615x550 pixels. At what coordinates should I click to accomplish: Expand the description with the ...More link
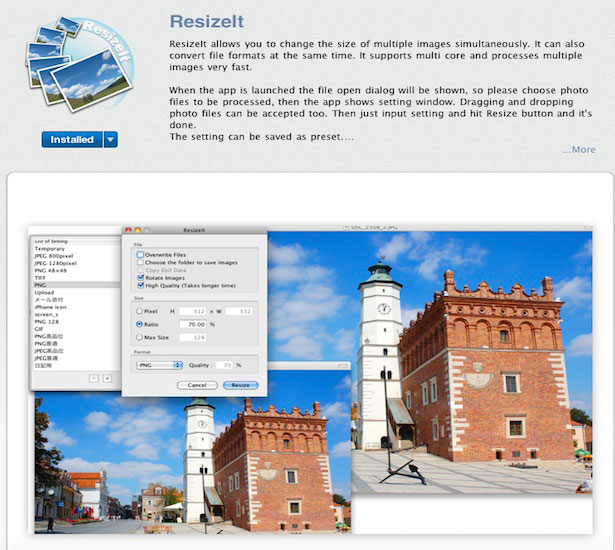point(579,149)
